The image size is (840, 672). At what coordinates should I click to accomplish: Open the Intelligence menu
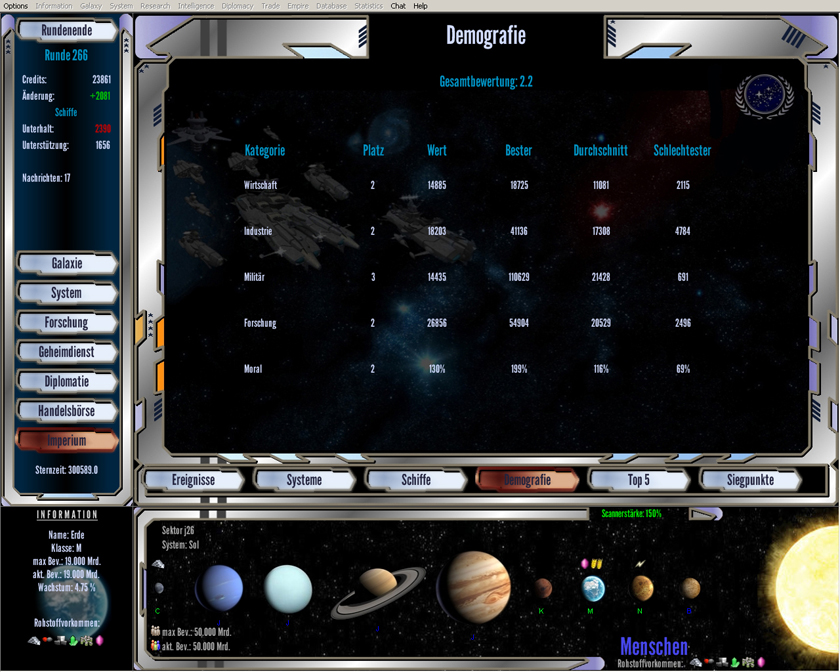[x=196, y=6]
